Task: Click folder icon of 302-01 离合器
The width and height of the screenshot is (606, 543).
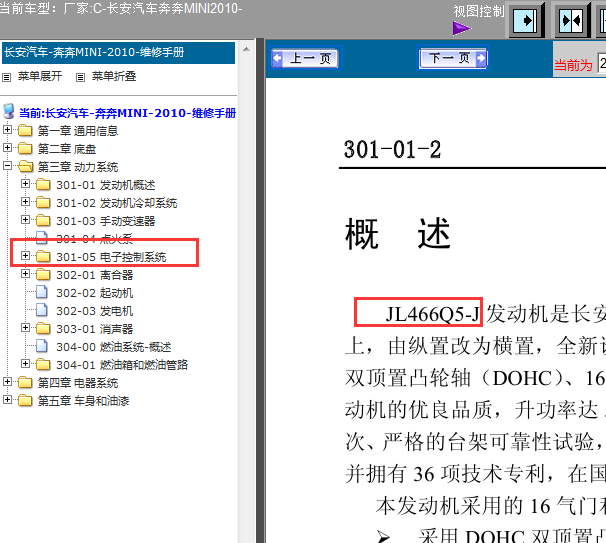Action: (x=43, y=275)
